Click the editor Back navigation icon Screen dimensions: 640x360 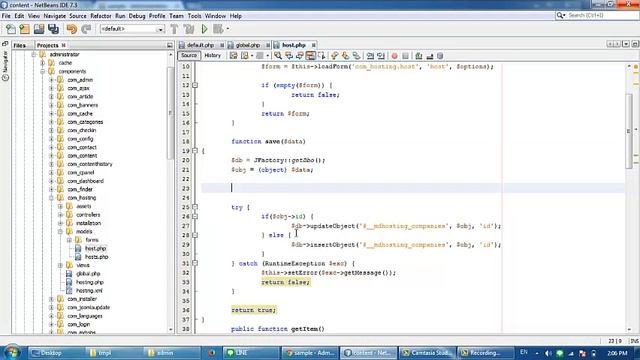(244, 56)
